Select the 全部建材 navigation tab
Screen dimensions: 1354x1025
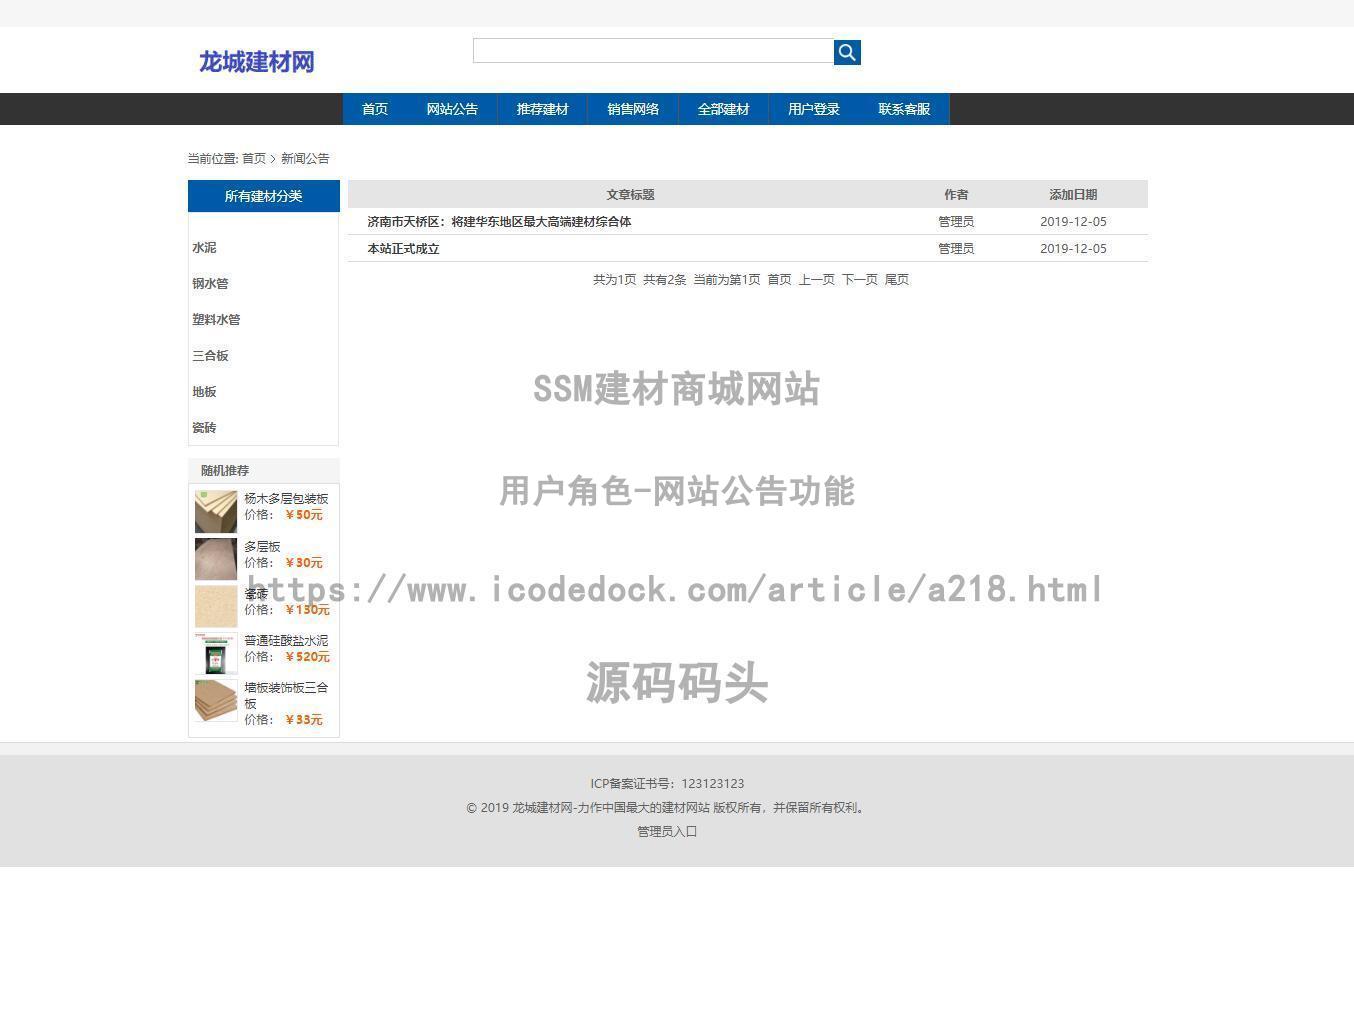(x=723, y=109)
